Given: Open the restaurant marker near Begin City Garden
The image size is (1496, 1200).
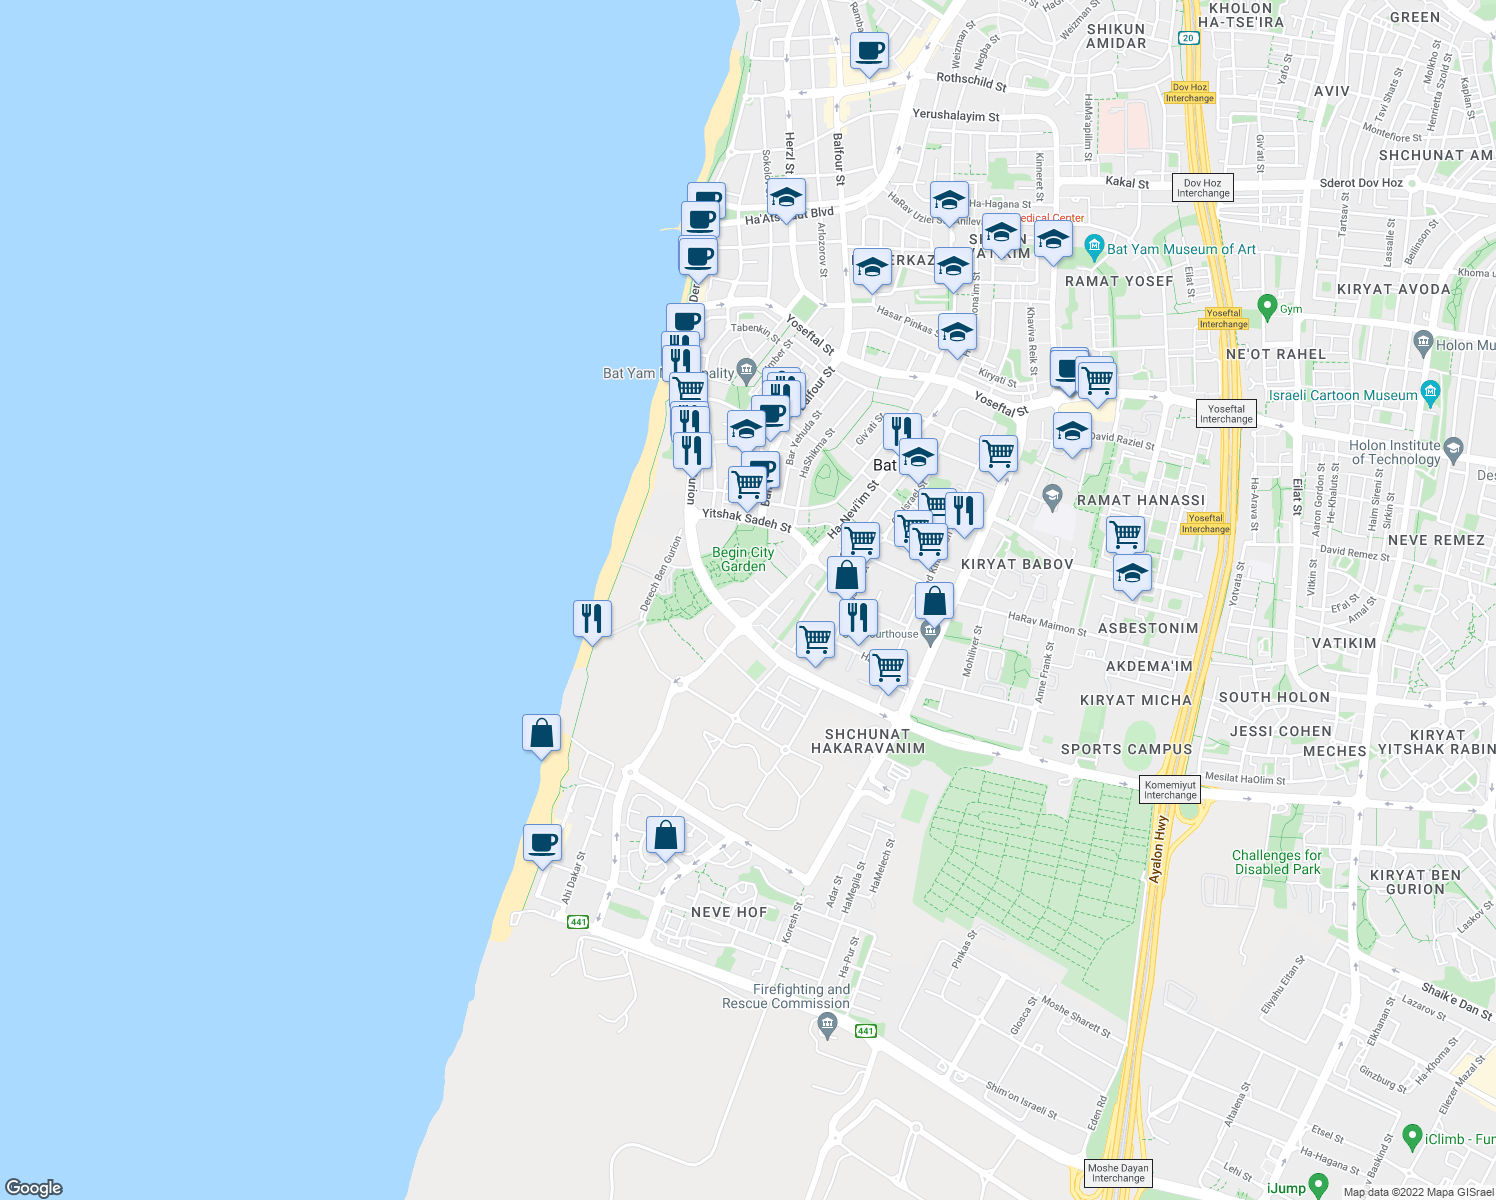Looking at the screenshot, I should click(592, 619).
